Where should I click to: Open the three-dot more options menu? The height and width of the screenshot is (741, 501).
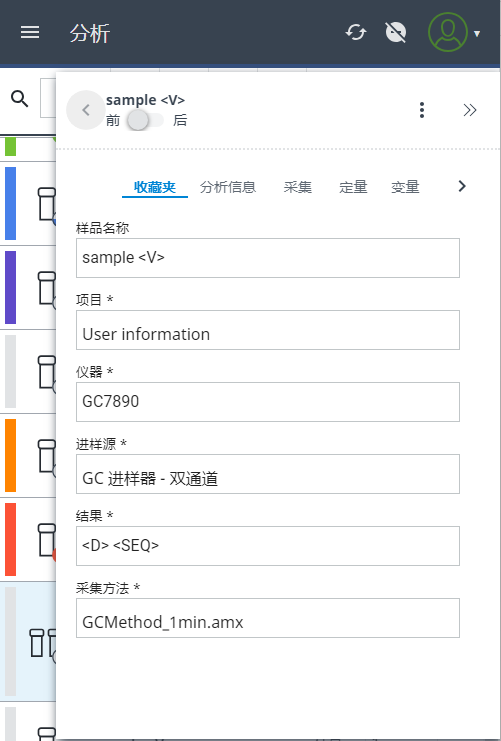pos(422,110)
